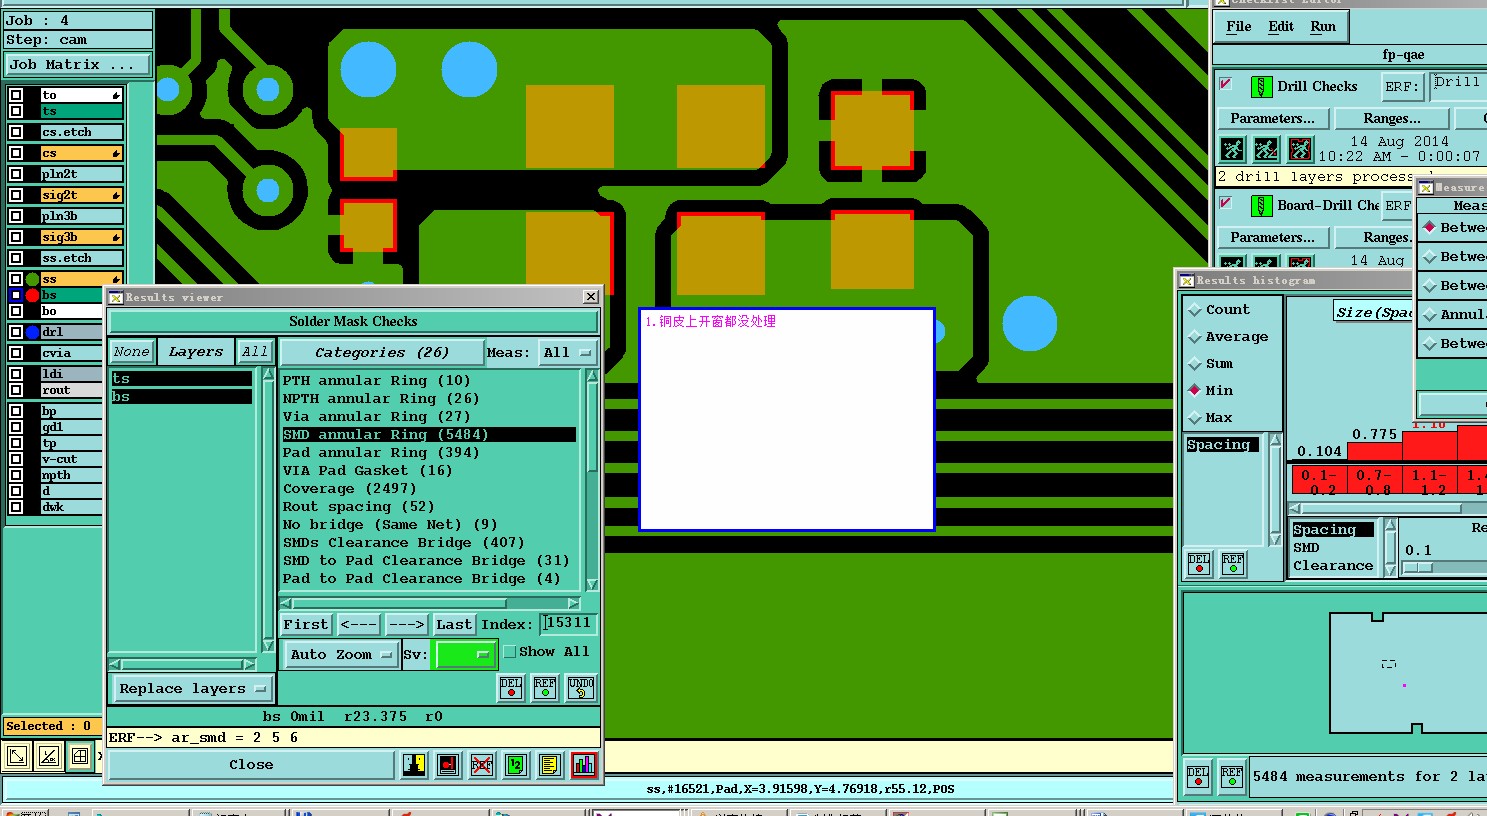The width and height of the screenshot is (1487, 816).
Task: Click the 0.1 slider in histogram
Action: coord(1417,568)
